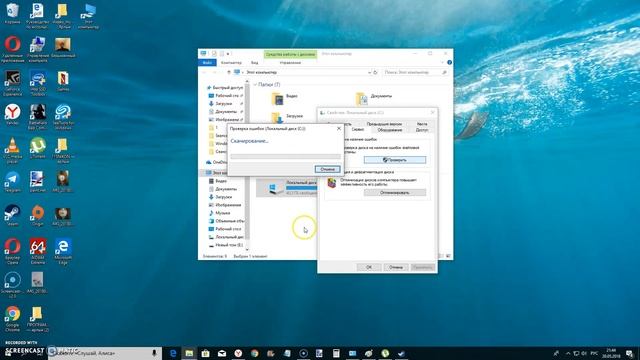640x360 pixels.
Task: Open Action Center notifications in tray
Action: [x=630, y=353]
